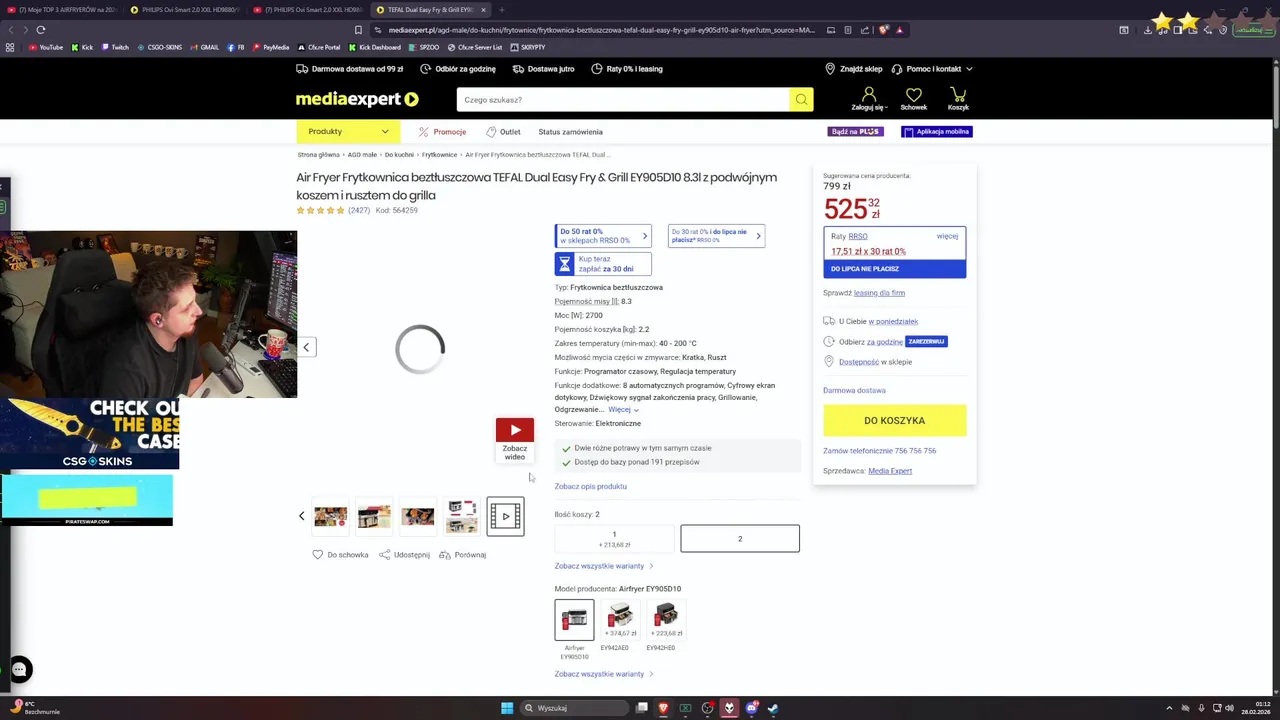Move the thumbnail strip to previous images
1280x720 pixels.
pyautogui.click(x=301, y=516)
